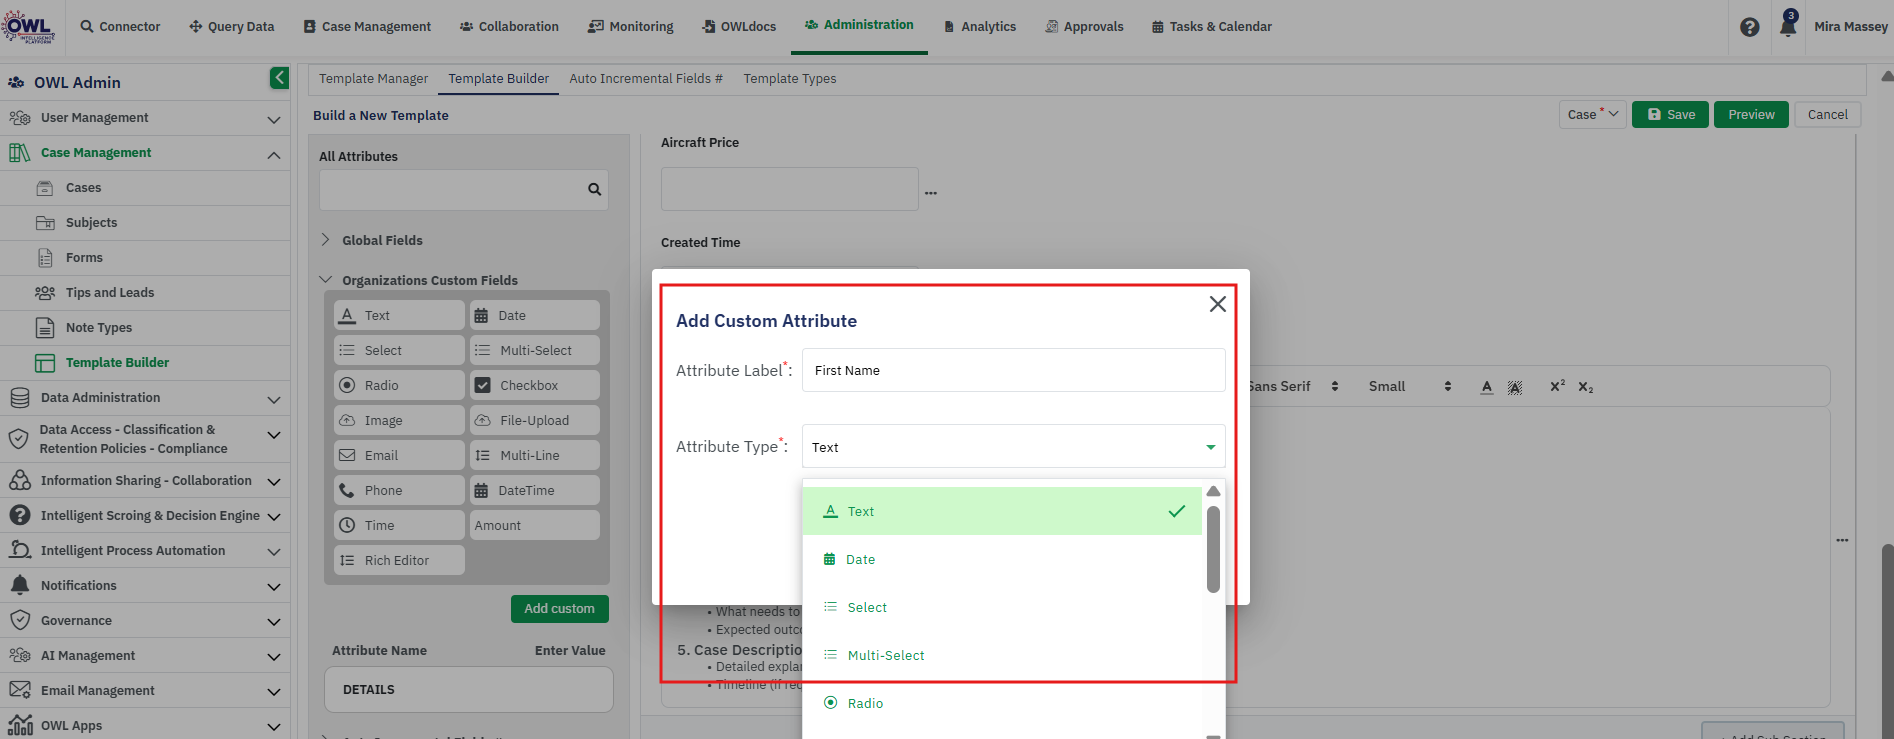Close the Add Custom Attribute dialog
This screenshot has height=739, width=1894.
[x=1217, y=304]
